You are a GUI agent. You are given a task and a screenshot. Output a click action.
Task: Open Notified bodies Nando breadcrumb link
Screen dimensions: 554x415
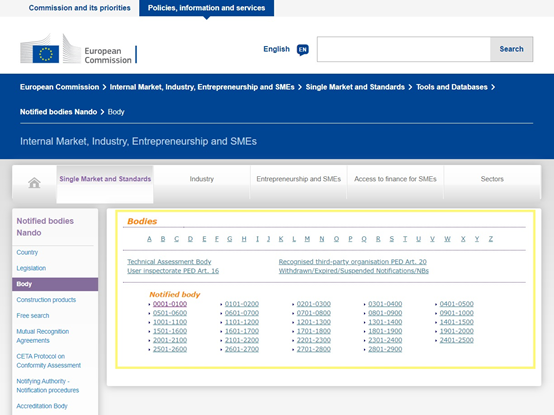point(58,112)
